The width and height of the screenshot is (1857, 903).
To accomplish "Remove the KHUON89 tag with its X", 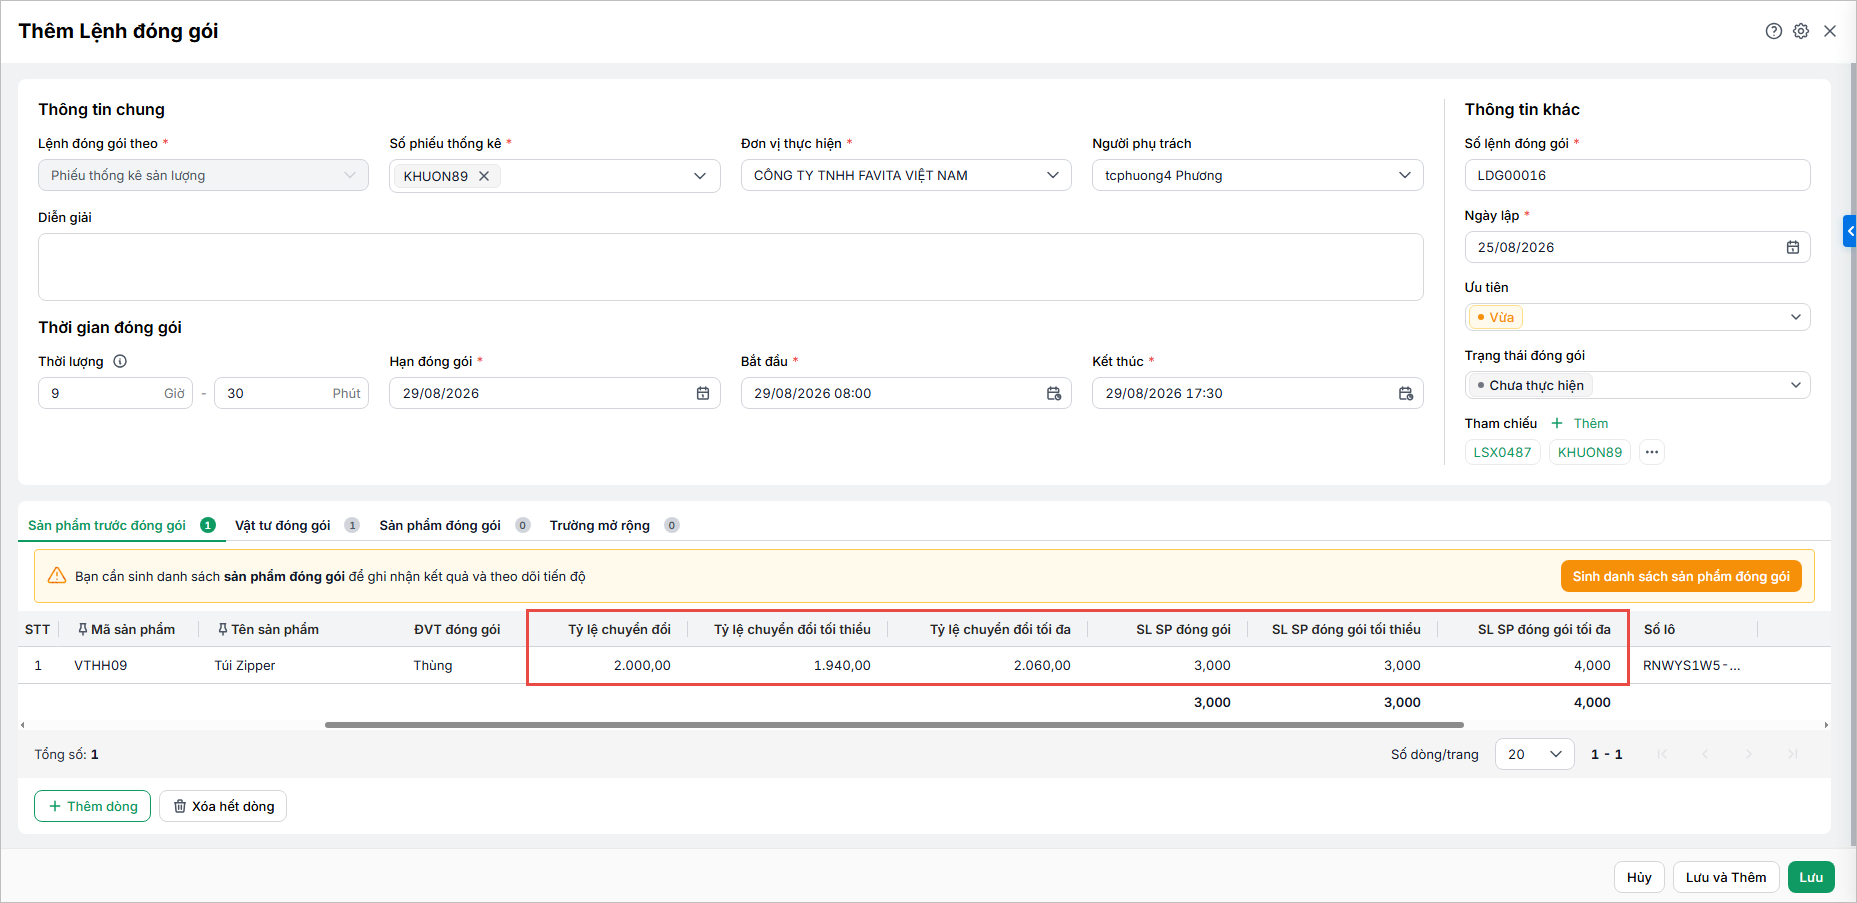I will coord(484,176).
